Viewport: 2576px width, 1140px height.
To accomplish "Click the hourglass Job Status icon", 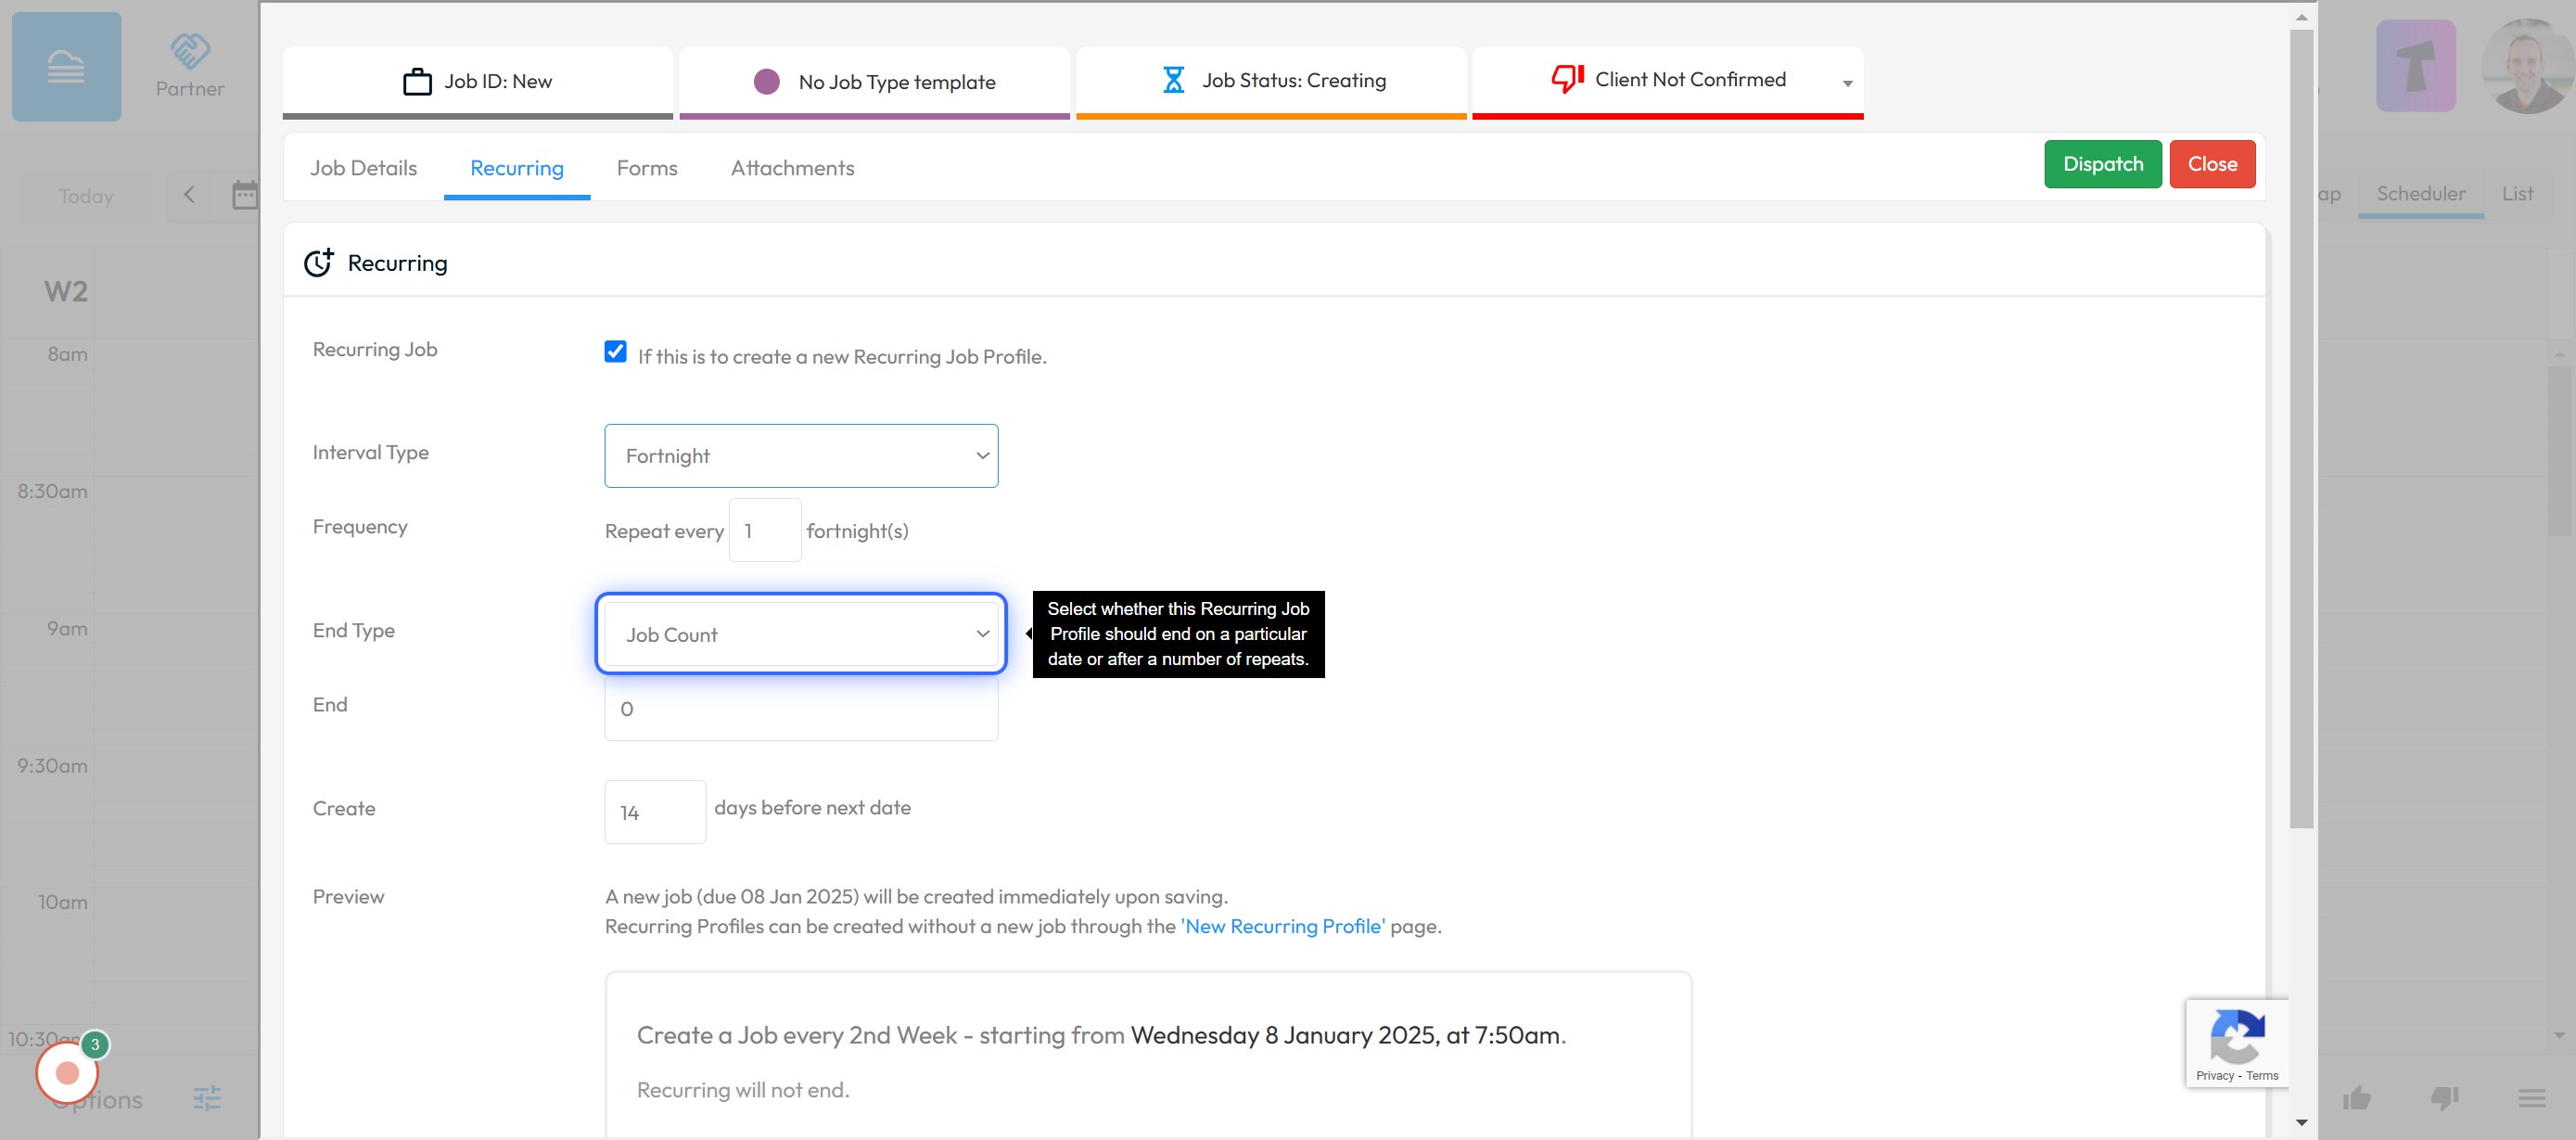I will [x=1173, y=80].
